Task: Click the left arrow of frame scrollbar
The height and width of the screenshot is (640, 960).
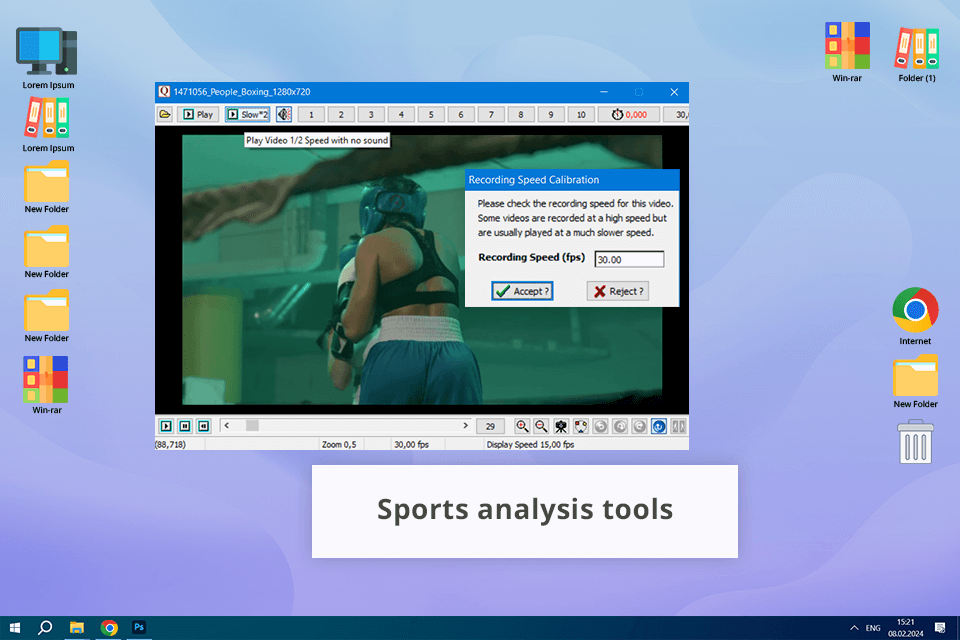Action: point(227,426)
